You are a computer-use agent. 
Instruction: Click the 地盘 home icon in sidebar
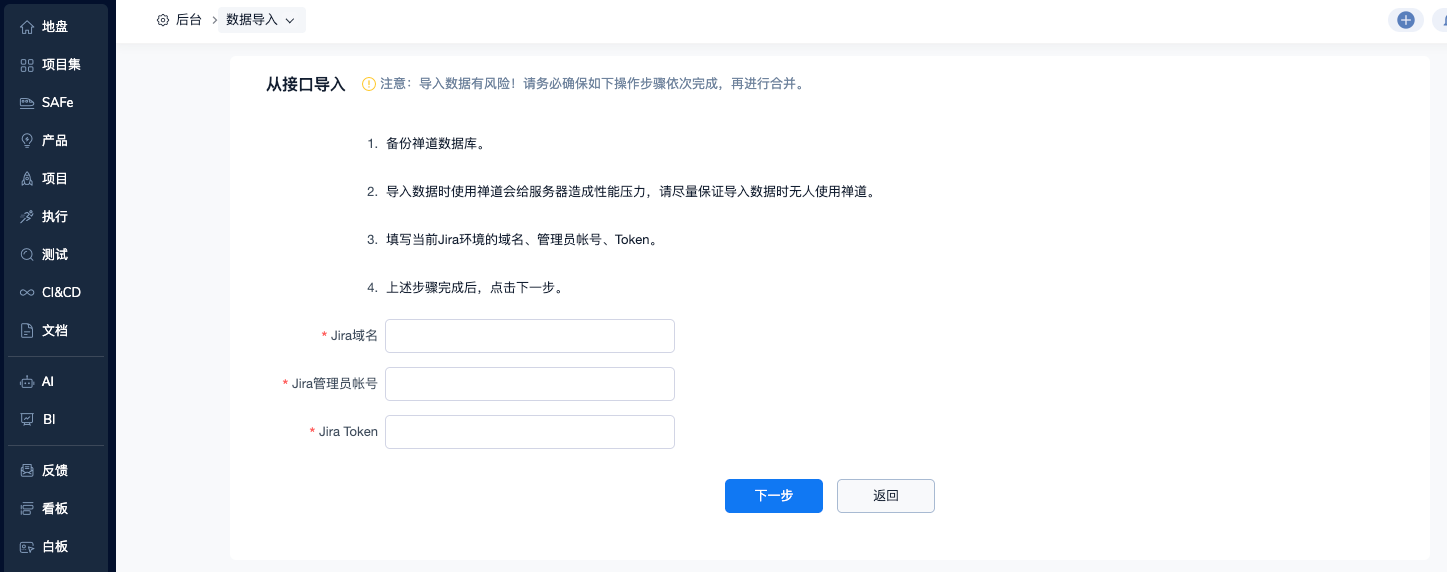(x=27, y=27)
